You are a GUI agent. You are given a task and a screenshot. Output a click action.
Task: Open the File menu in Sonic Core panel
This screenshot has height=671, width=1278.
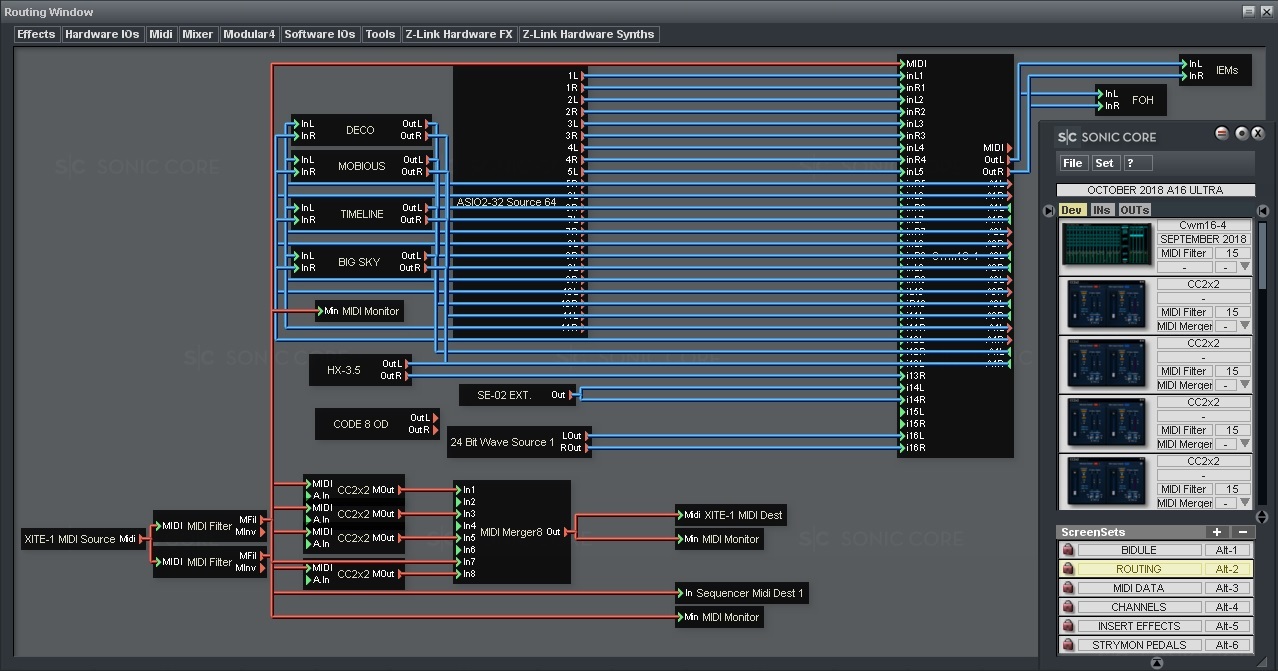[1072, 163]
